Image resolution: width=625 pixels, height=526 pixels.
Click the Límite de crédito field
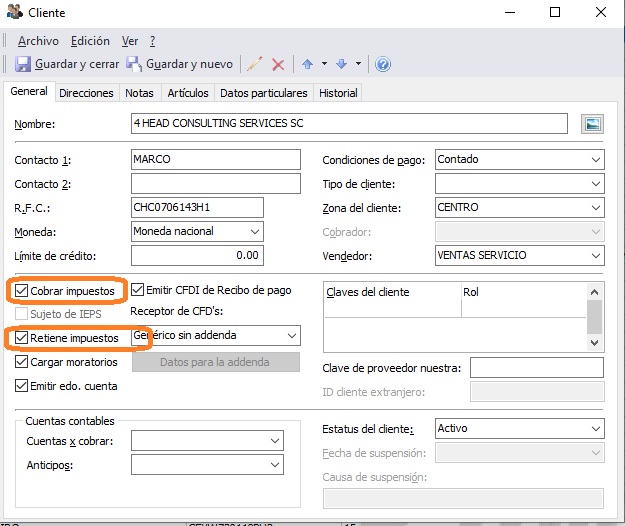[197, 255]
